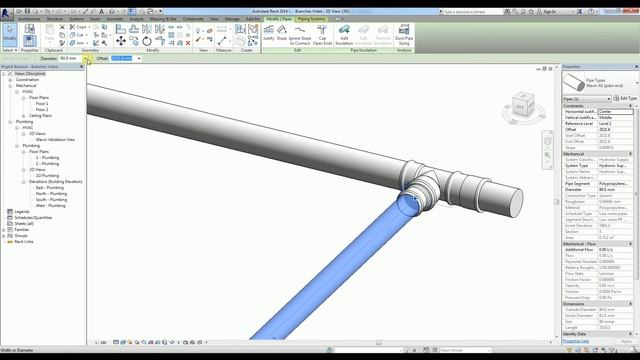Expand the Families tree node

click(4, 230)
